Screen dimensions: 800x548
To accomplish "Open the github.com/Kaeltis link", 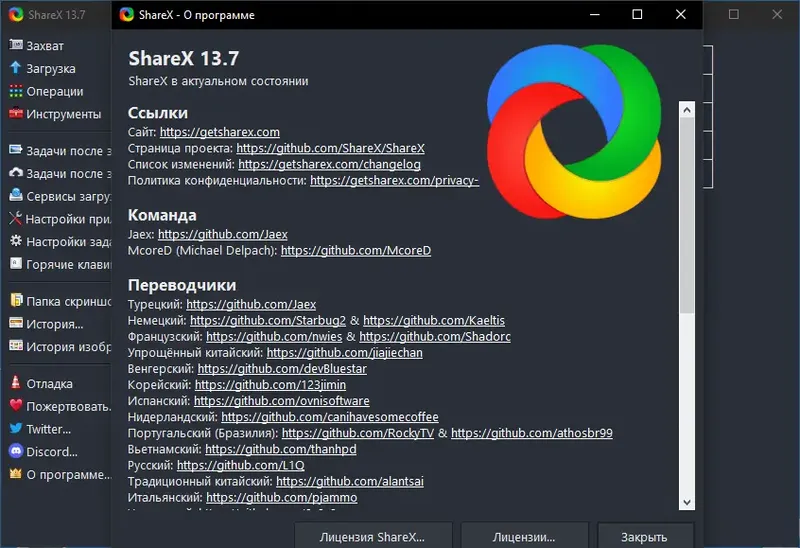I will pyautogui.click(x=434, y=320).
